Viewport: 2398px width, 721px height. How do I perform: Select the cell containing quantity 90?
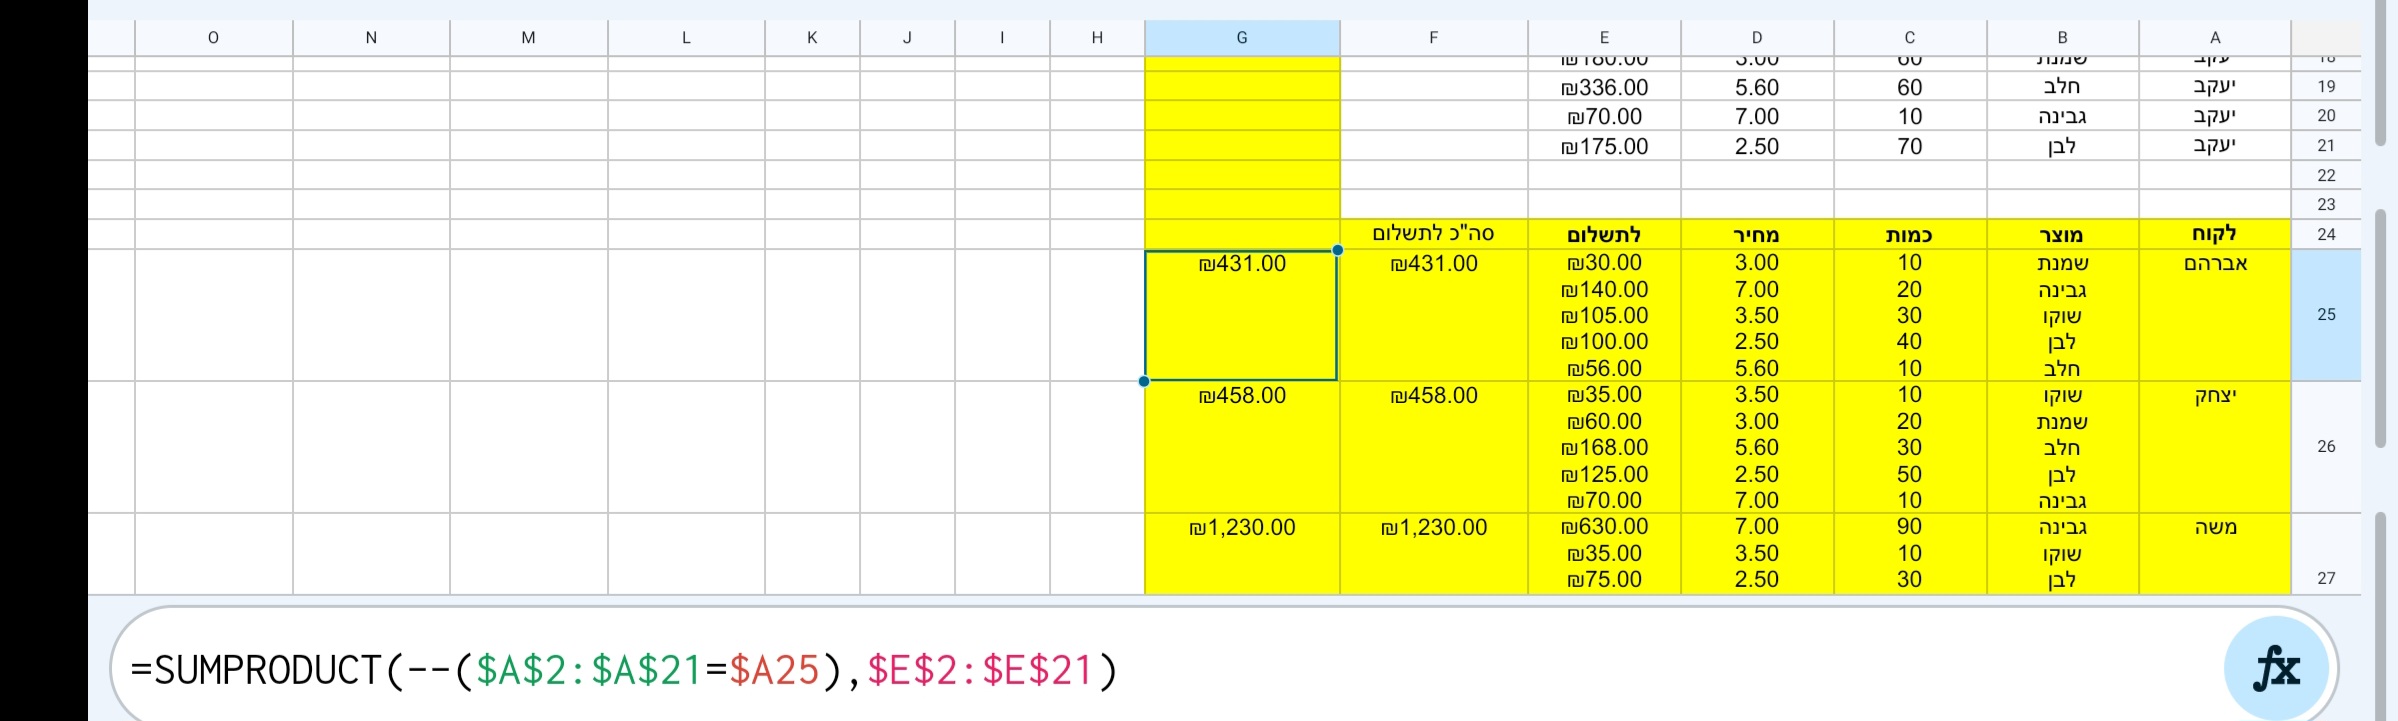(1909, 526)
